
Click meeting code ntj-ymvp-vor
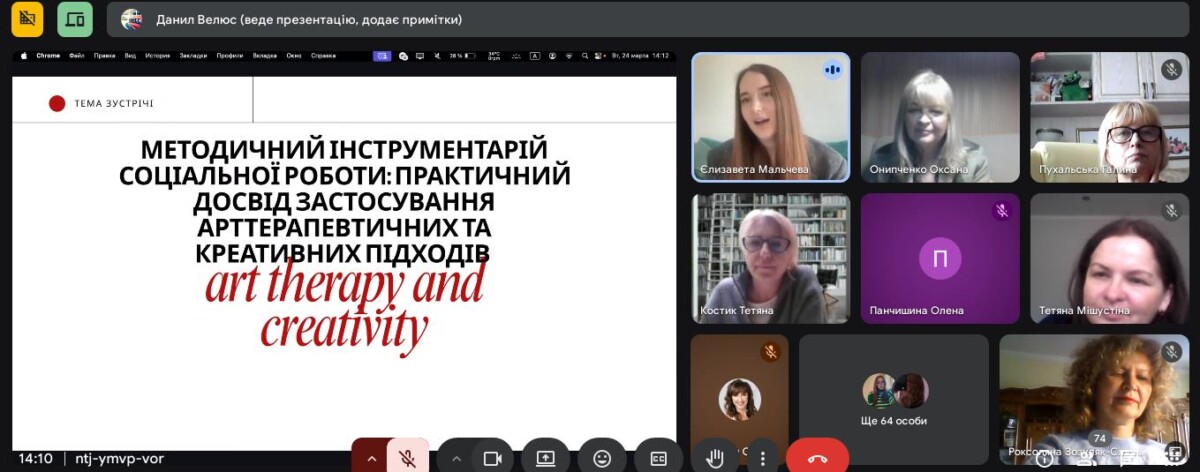119,458
